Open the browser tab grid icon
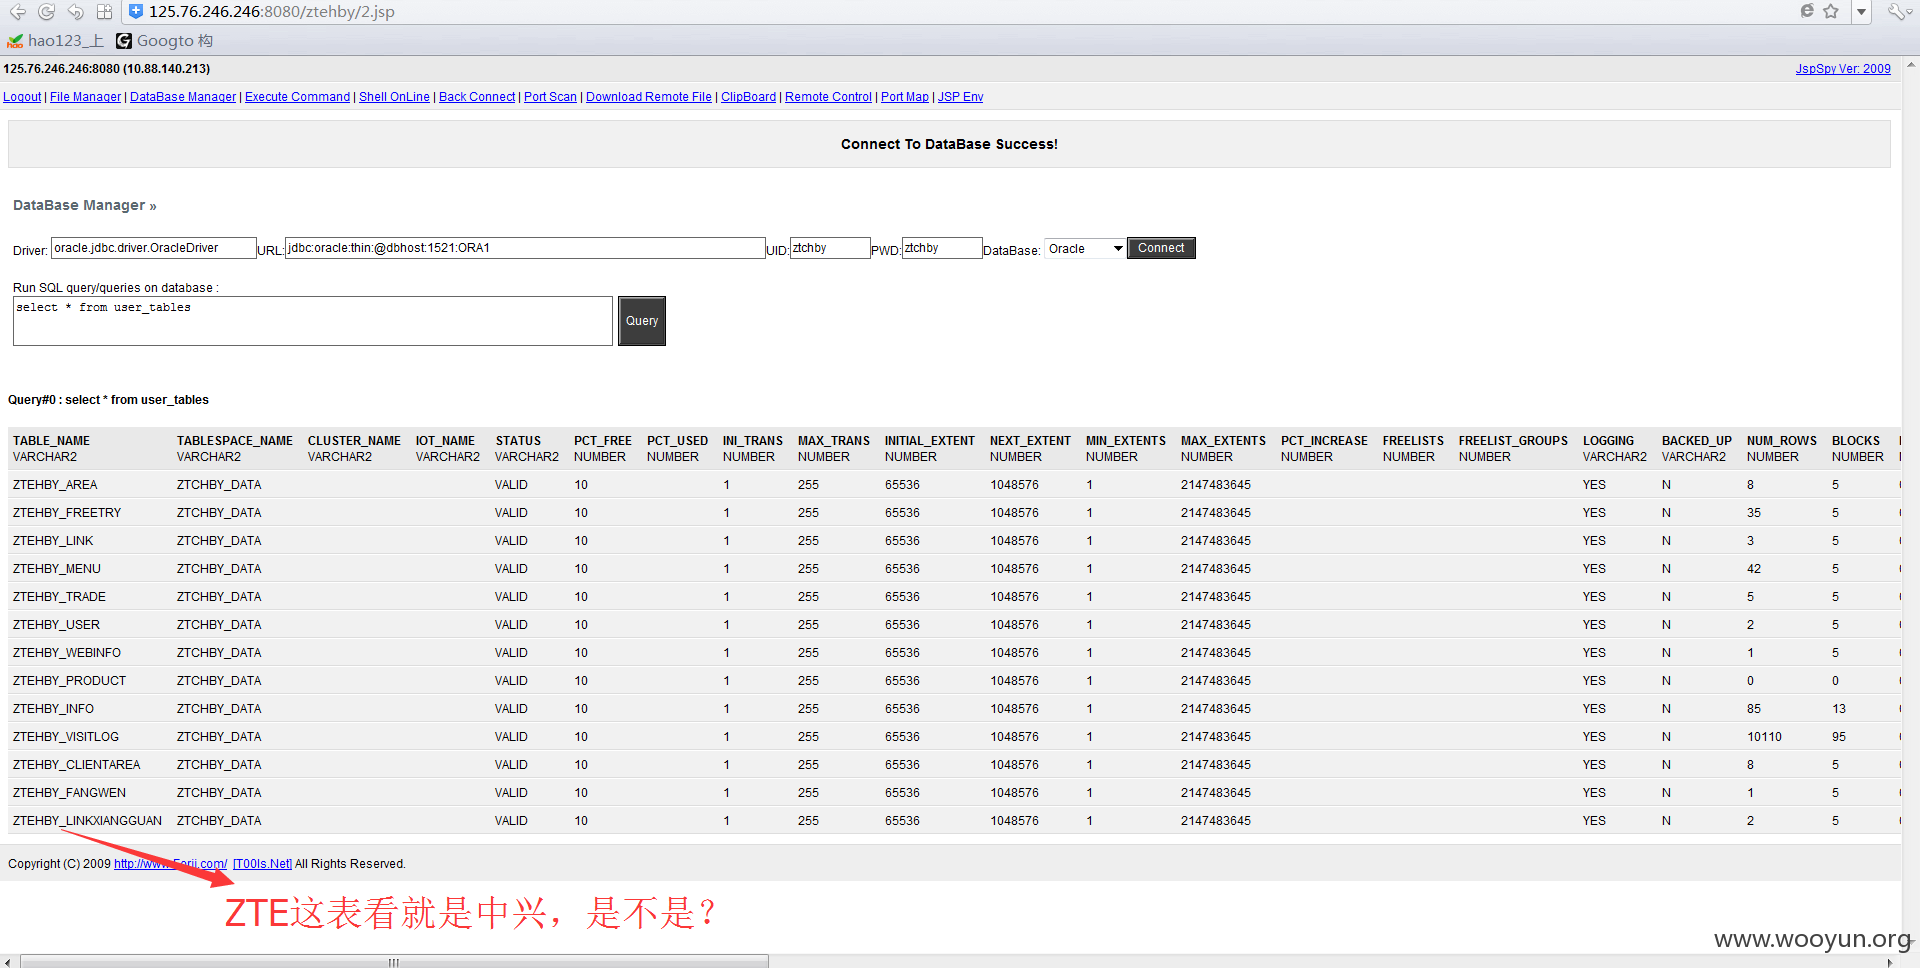Image resolution: width=1920 pixels, height=968 pixels. (x=104, y=11)
